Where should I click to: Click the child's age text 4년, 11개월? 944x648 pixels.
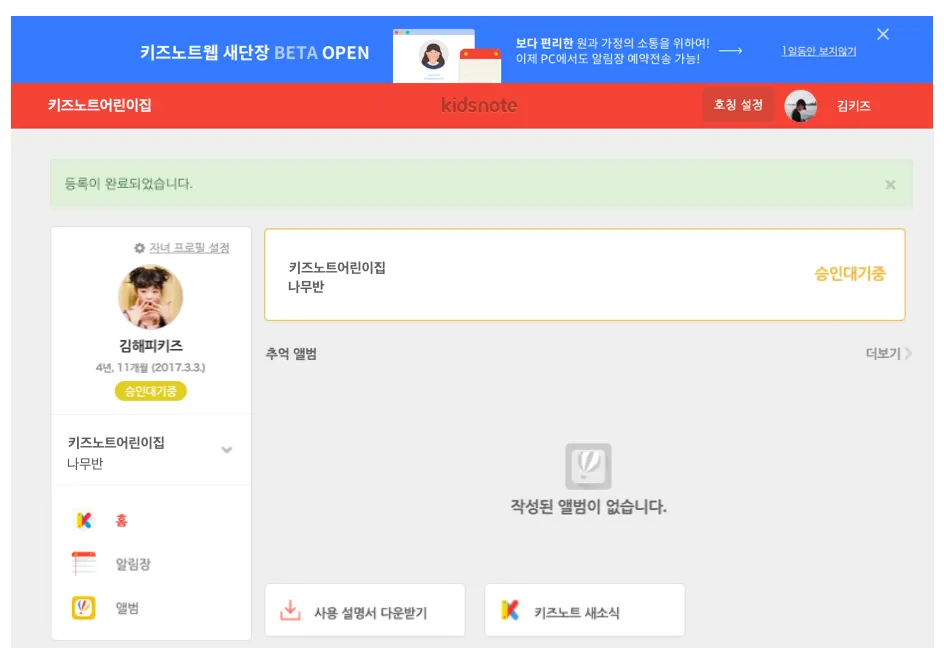[151, 367]
